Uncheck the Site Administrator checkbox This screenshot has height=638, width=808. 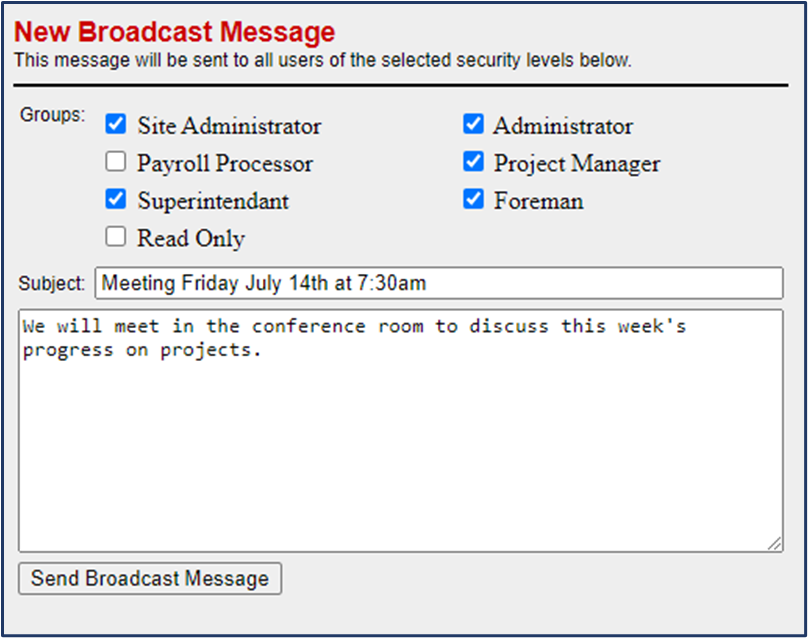click(115, 124)
